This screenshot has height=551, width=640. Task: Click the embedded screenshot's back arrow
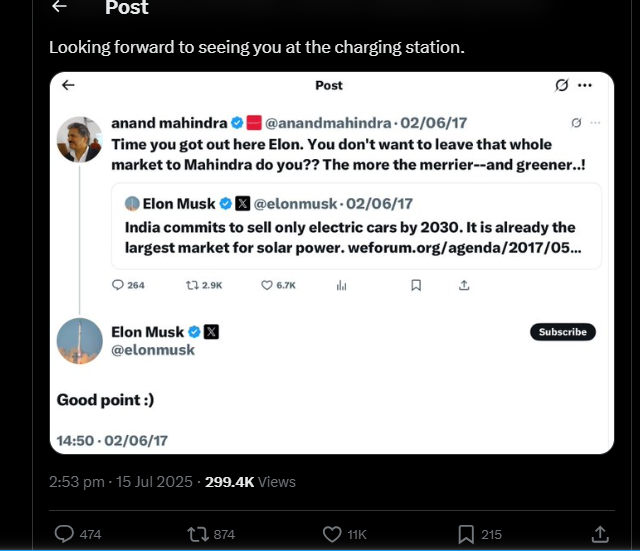pyautogui.click(x=68, y=85)
